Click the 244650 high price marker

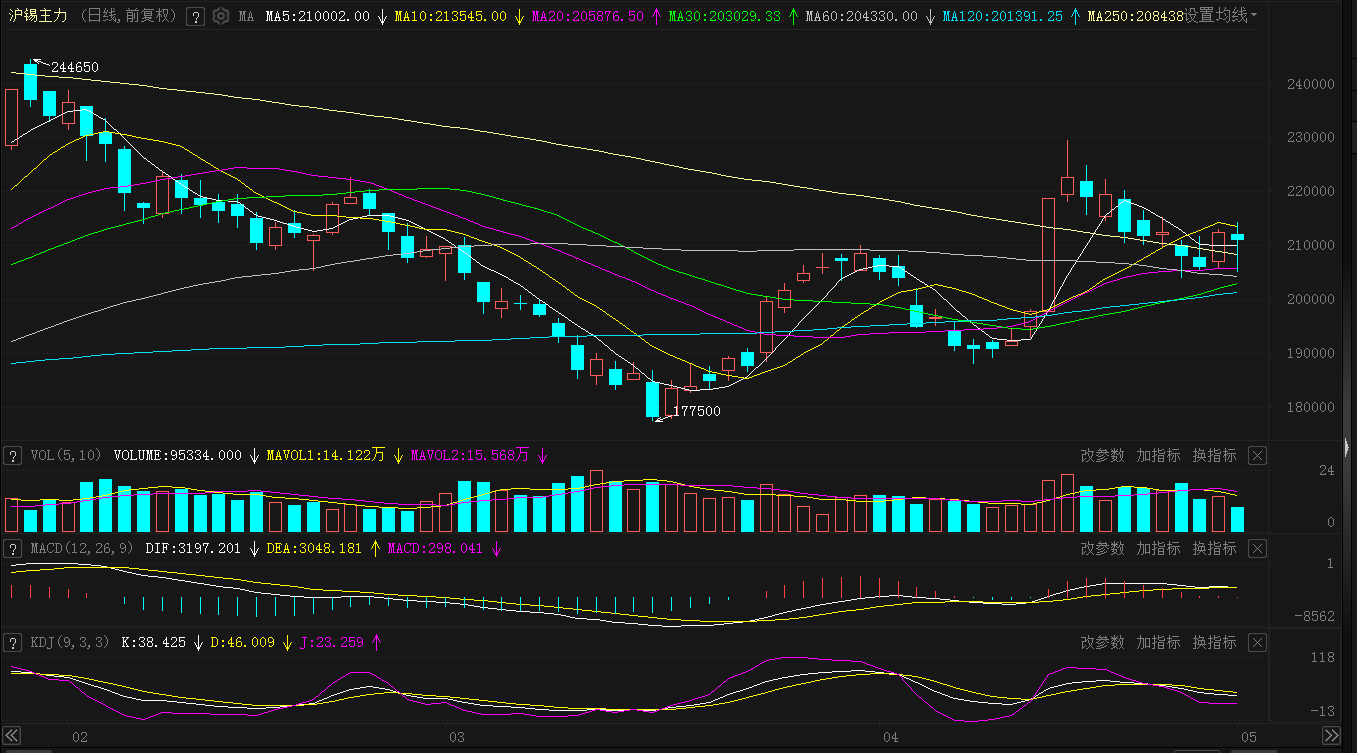[x=75, y=67]
